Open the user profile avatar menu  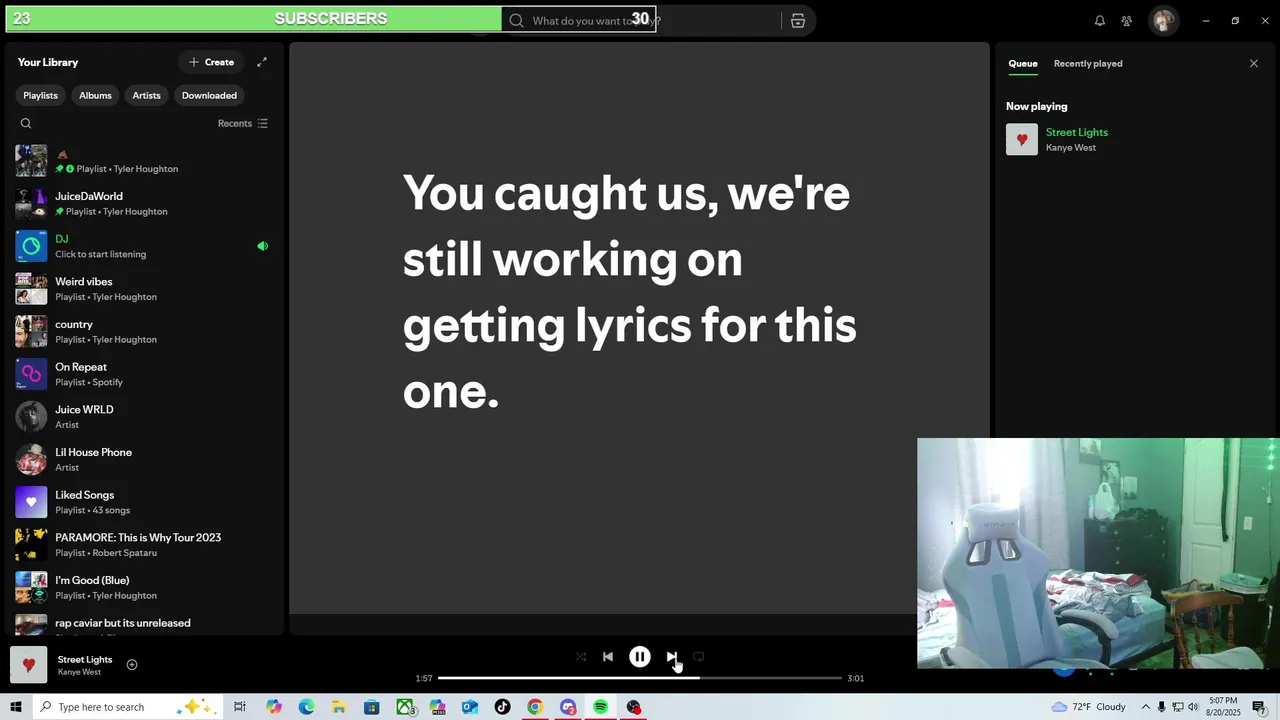point(1163,20)
